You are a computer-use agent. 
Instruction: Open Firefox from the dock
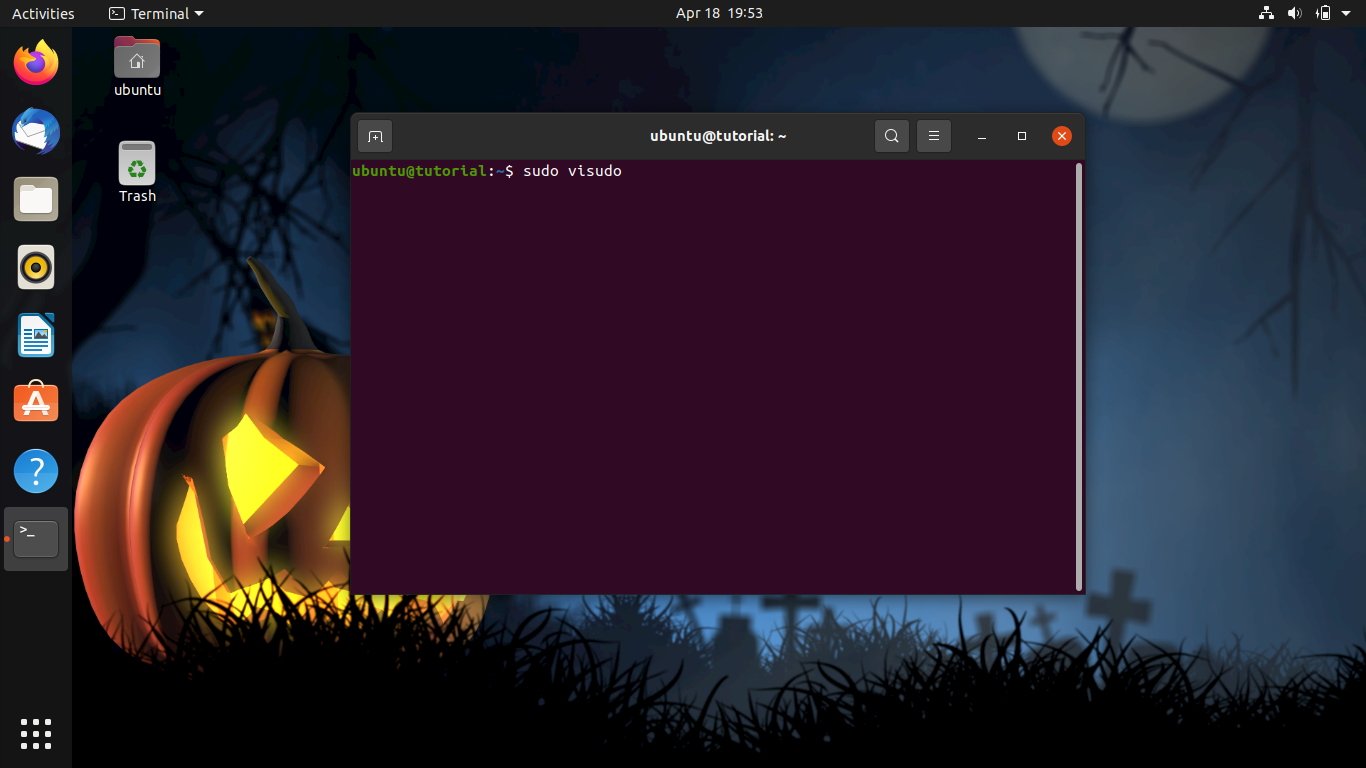(35, 62)
